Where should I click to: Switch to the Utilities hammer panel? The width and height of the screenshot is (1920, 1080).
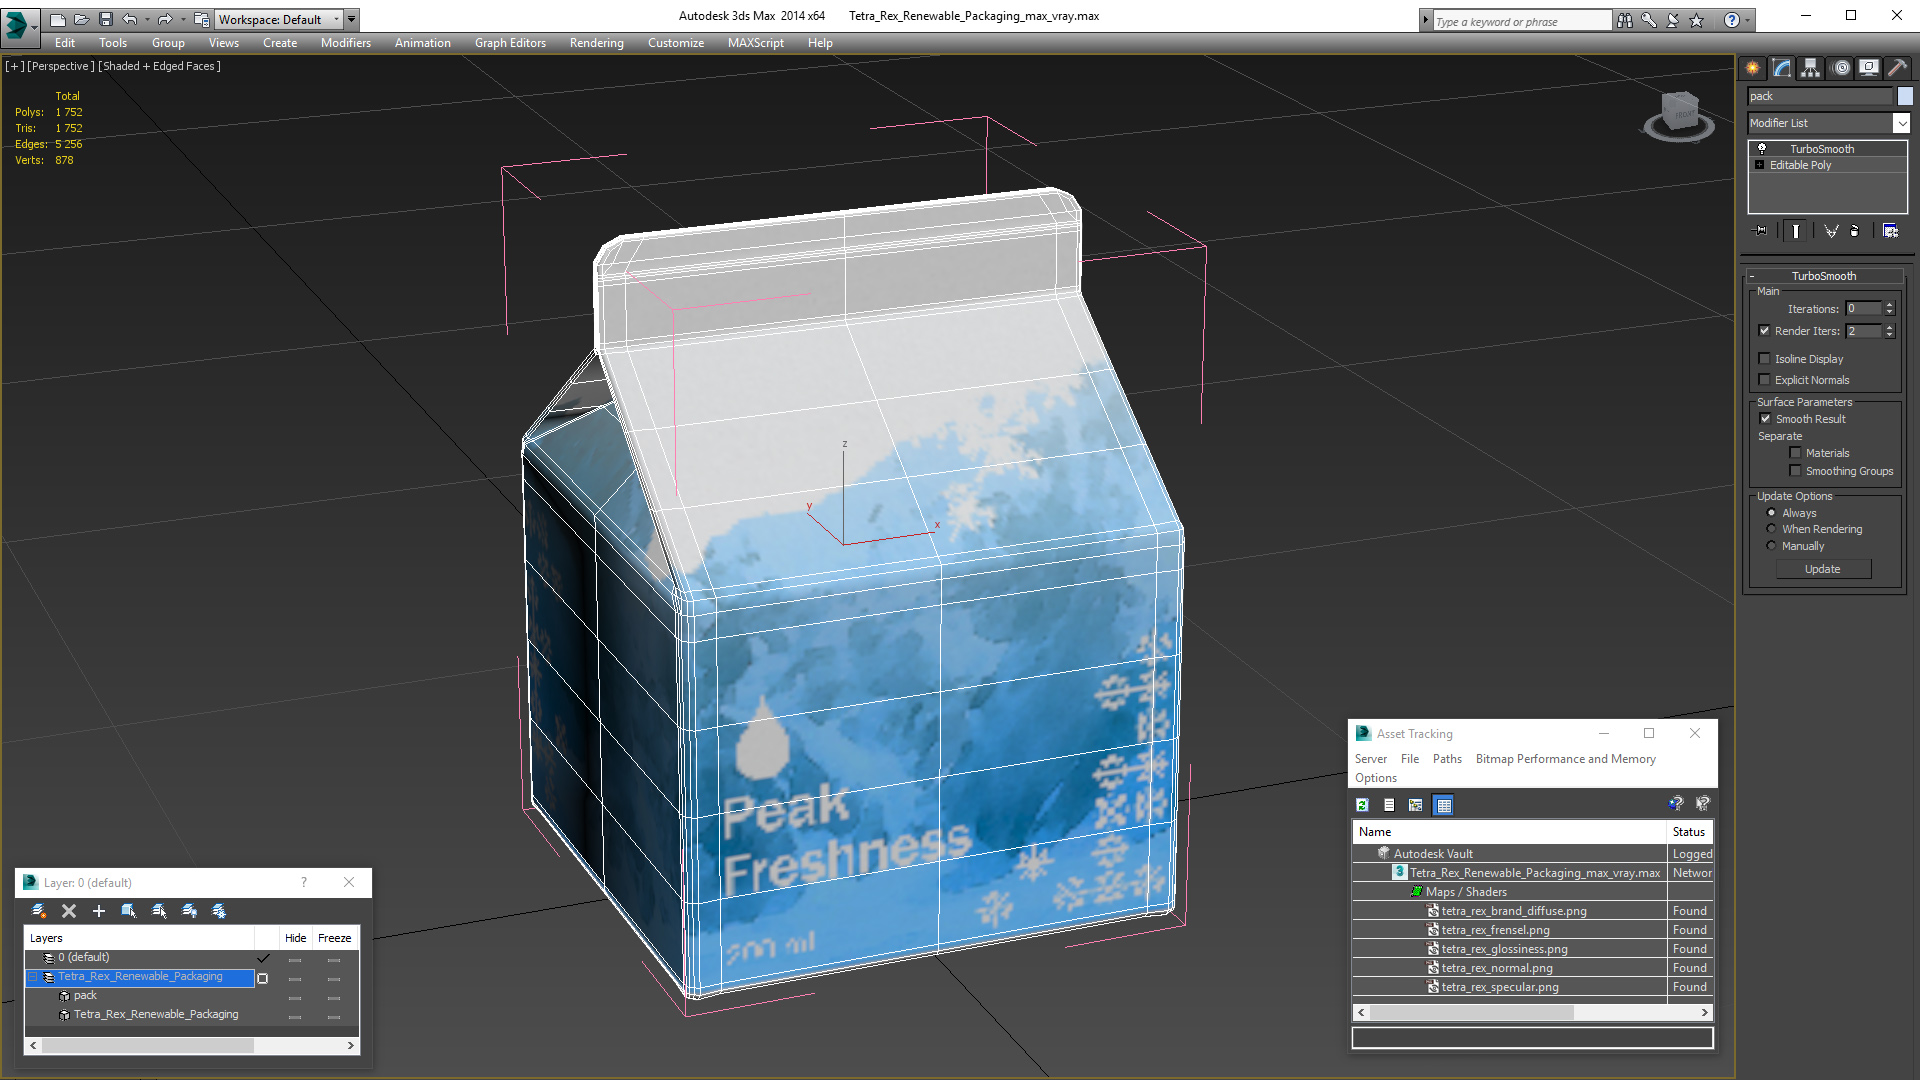[1897, 68]
